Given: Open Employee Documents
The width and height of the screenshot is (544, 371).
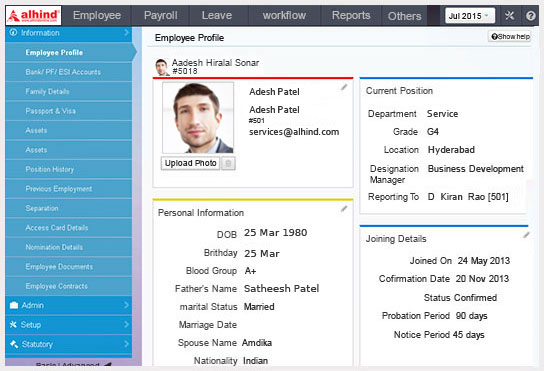Looking at the screenshot, I should pyautogui.click(x=69, y=266).
